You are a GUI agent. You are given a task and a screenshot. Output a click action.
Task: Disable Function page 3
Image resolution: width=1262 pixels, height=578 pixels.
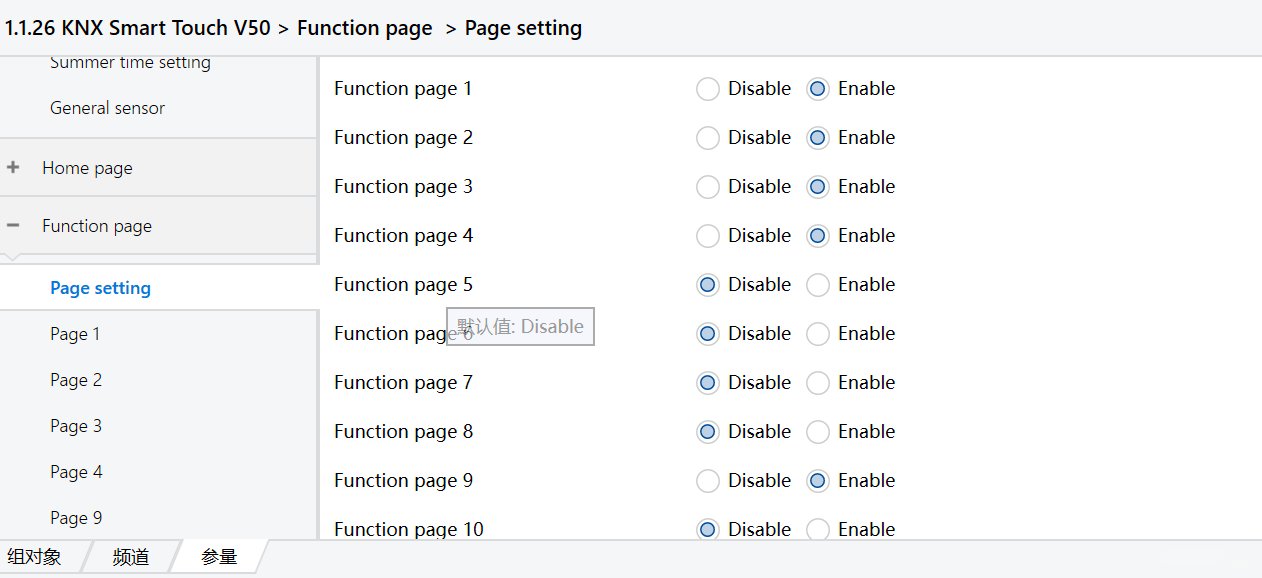(708, 187)
